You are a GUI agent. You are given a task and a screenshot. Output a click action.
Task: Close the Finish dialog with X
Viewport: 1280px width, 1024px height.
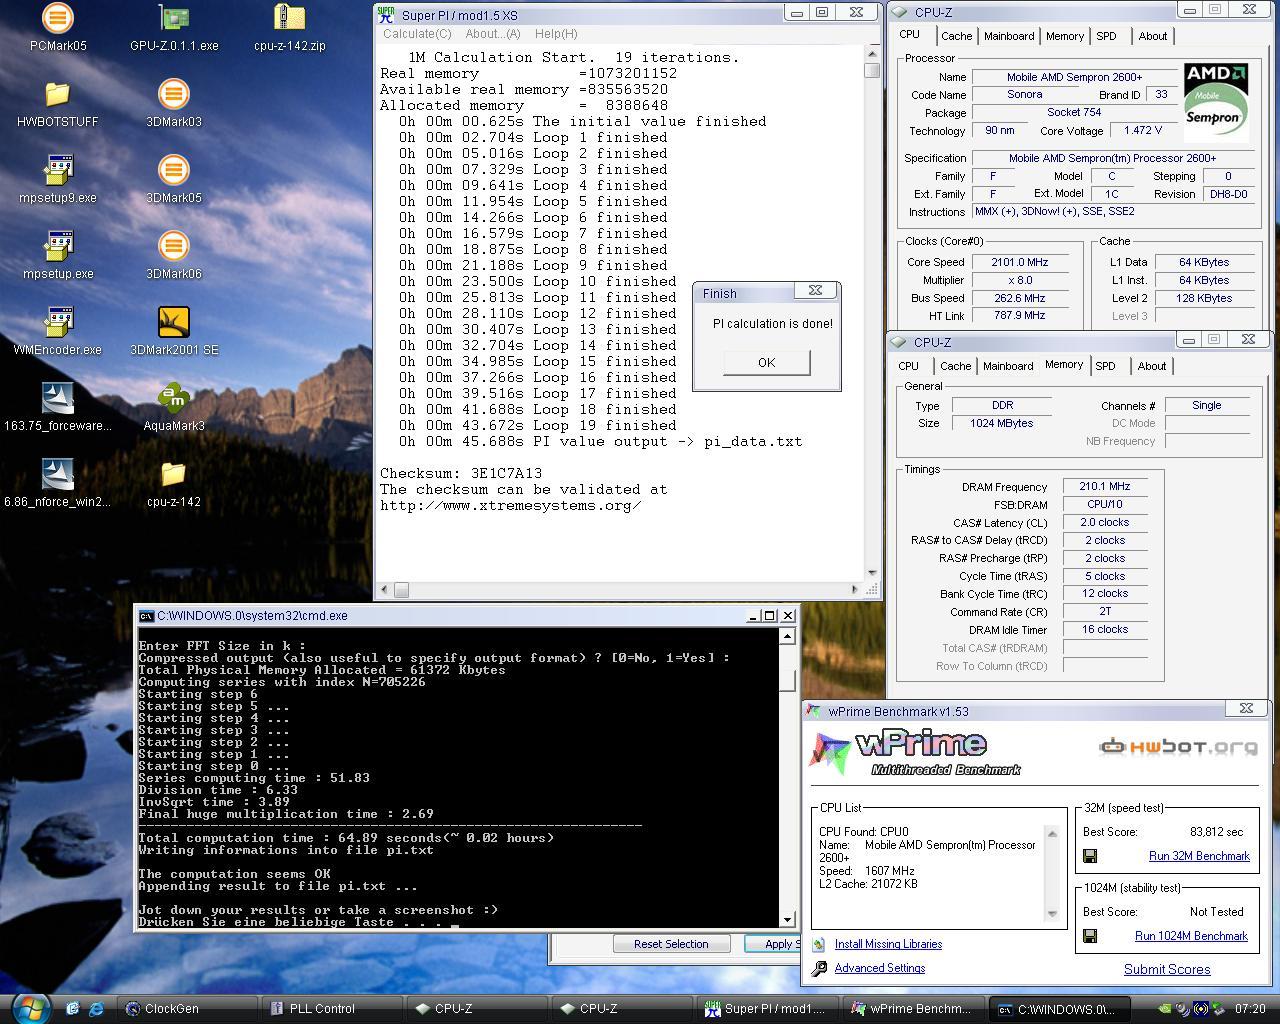[815, 291]
